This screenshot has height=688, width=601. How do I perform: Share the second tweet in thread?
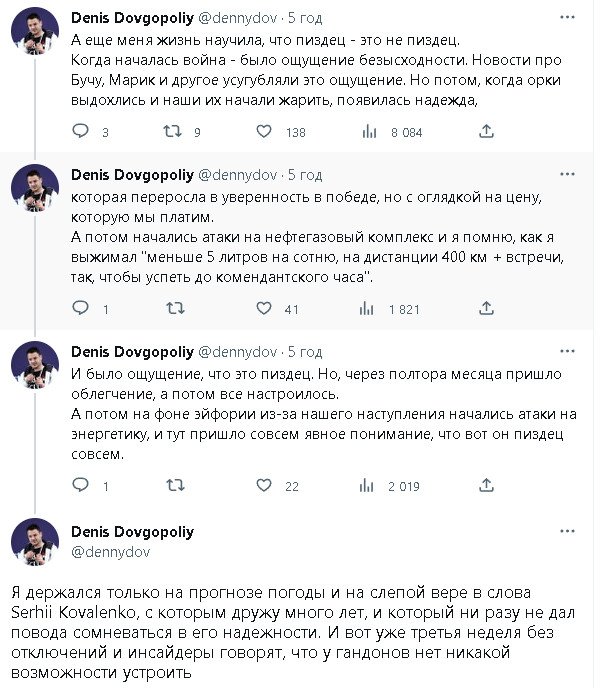tap(487, 309)
